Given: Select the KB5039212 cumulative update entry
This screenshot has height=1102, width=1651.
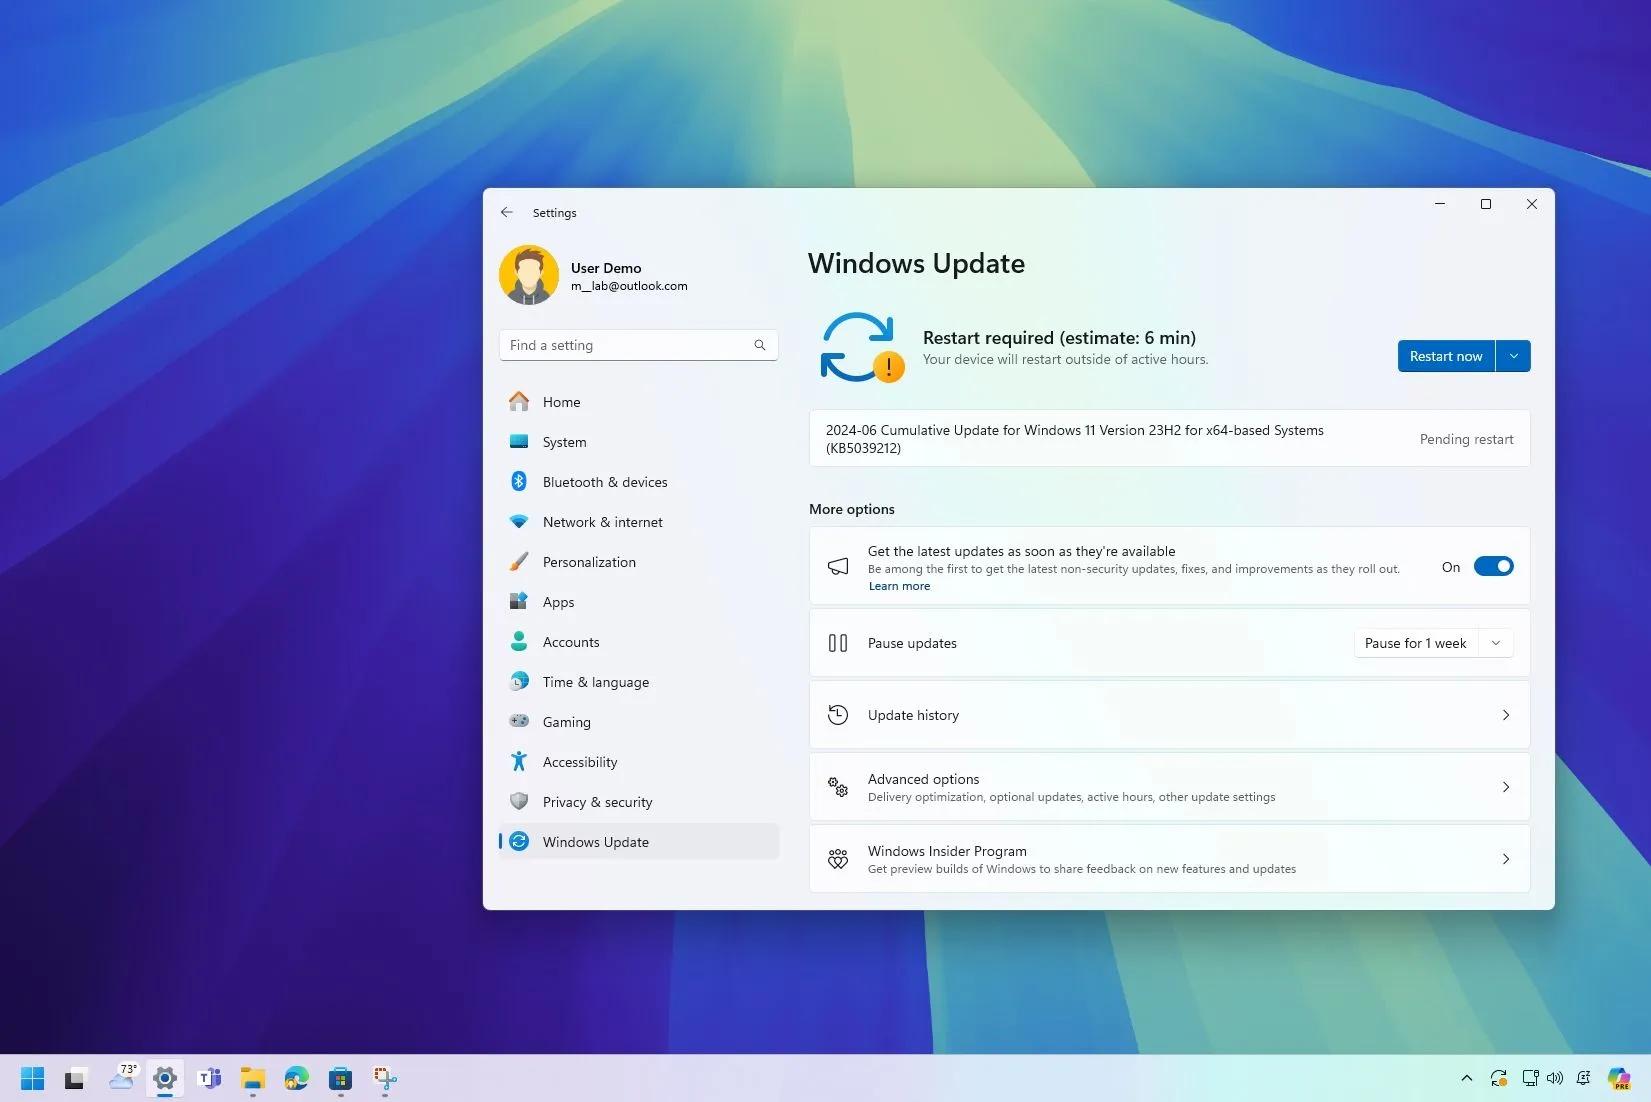Looking at the screenshot, I should point(1169,439).
